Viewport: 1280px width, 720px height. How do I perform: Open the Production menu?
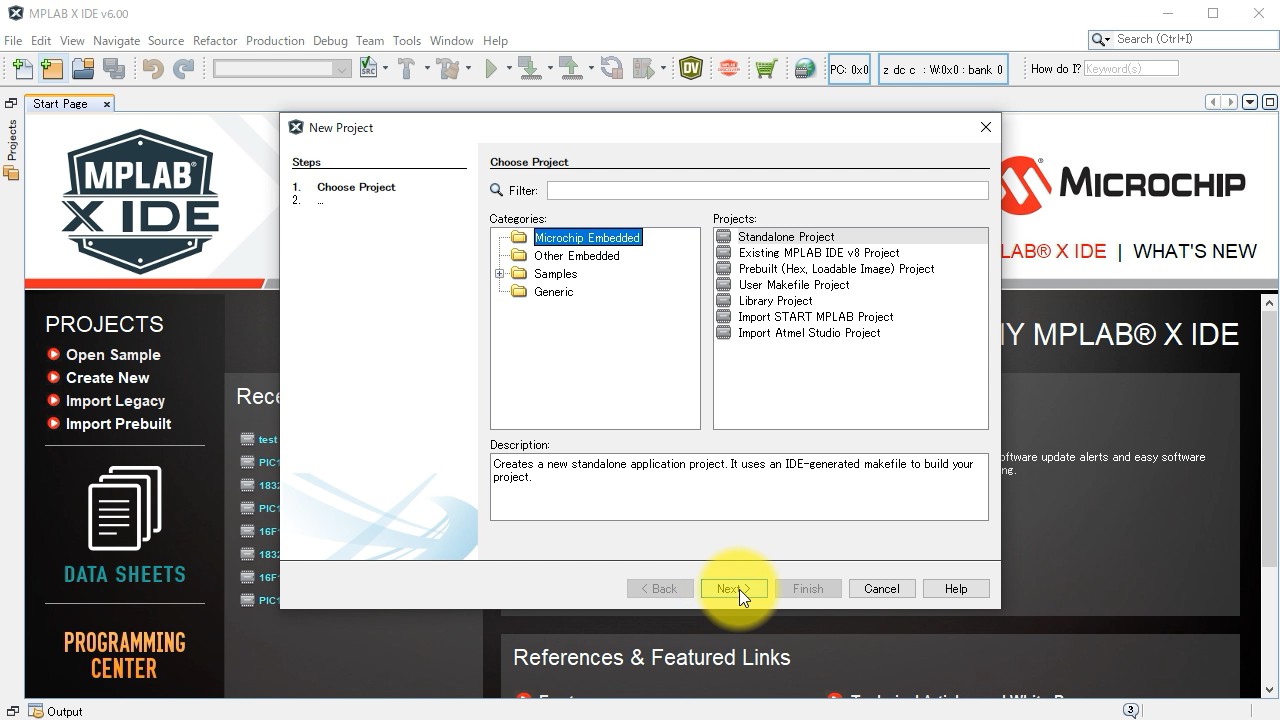[x=275, y=41]
